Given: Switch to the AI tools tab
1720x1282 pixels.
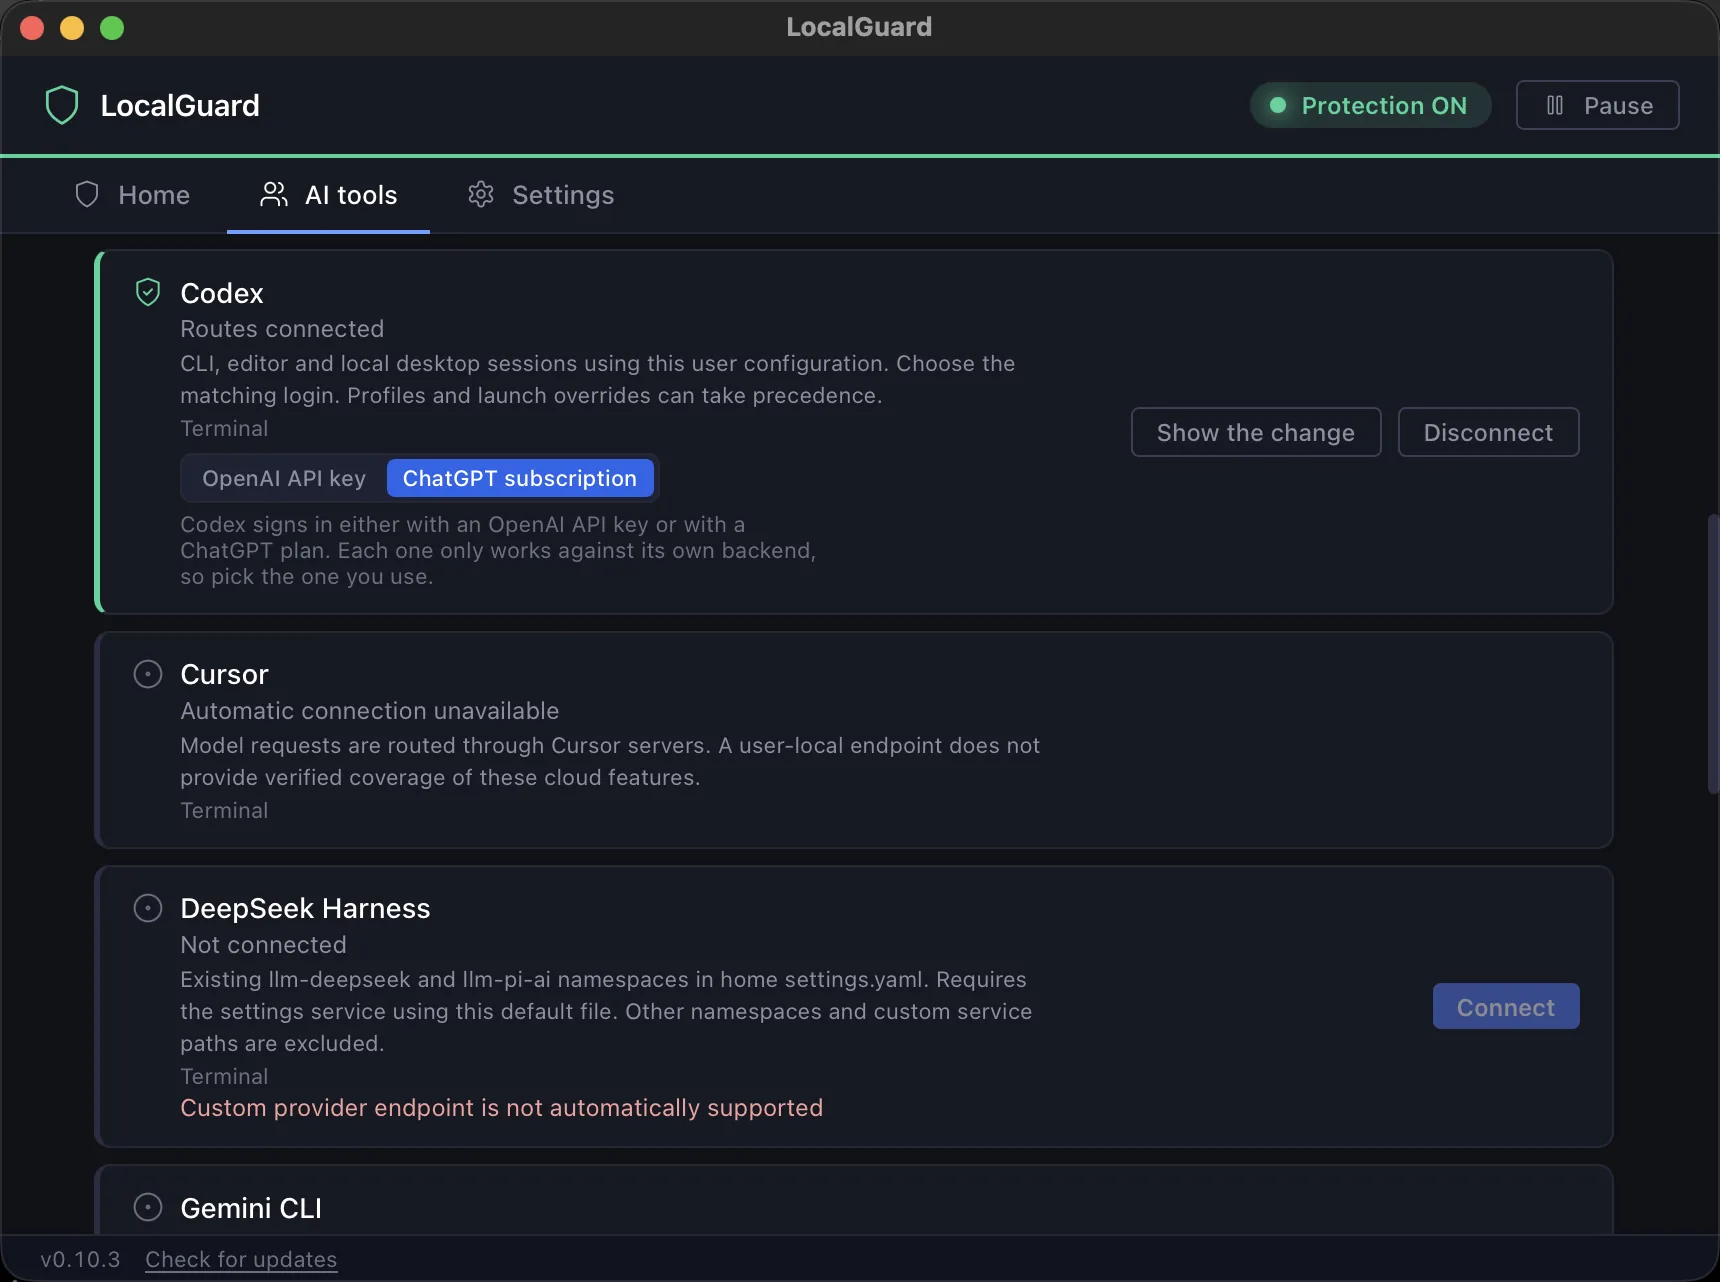Looking at the screenshot, I should [x=328, y=195].
